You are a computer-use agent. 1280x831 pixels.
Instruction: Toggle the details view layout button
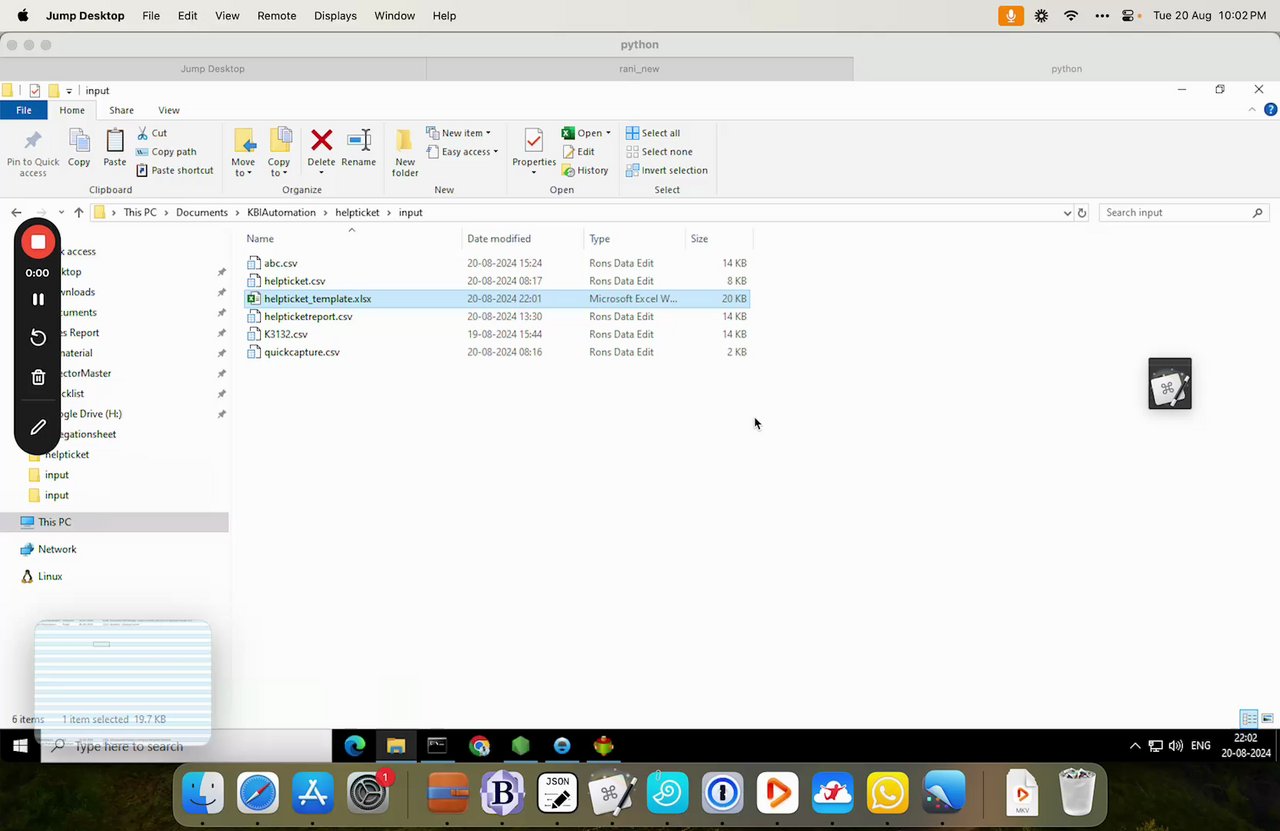point(1249,719)
